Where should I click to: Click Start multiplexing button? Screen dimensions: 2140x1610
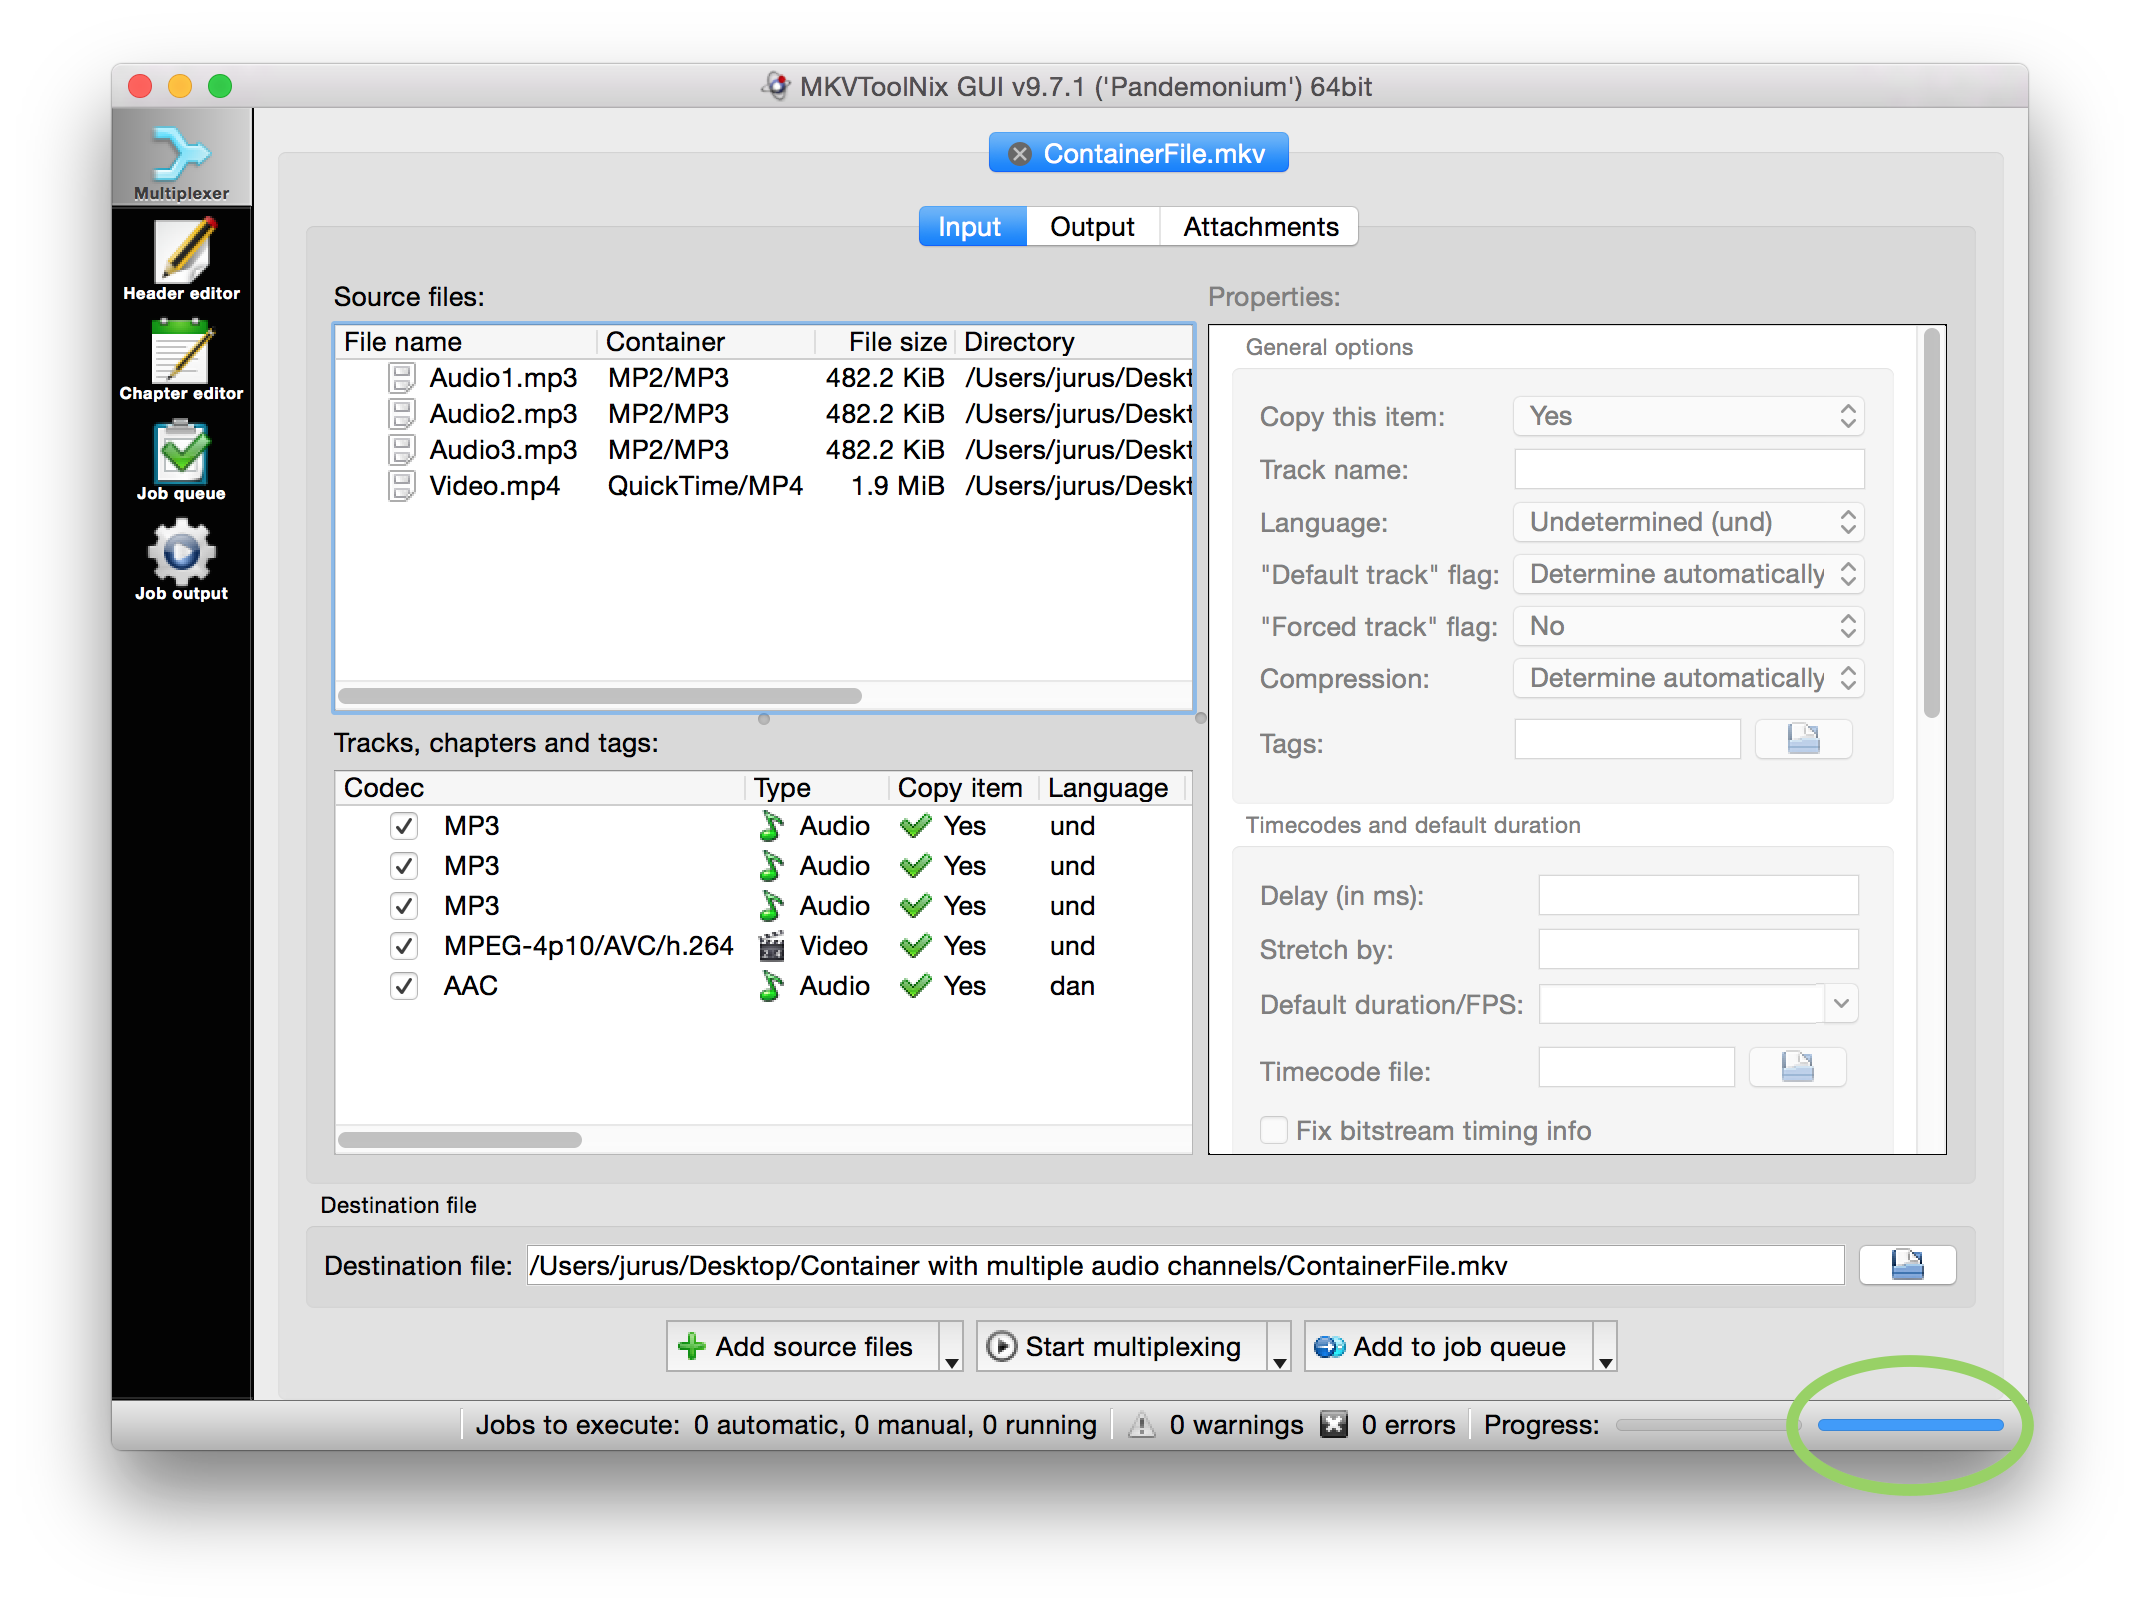1122,1347
